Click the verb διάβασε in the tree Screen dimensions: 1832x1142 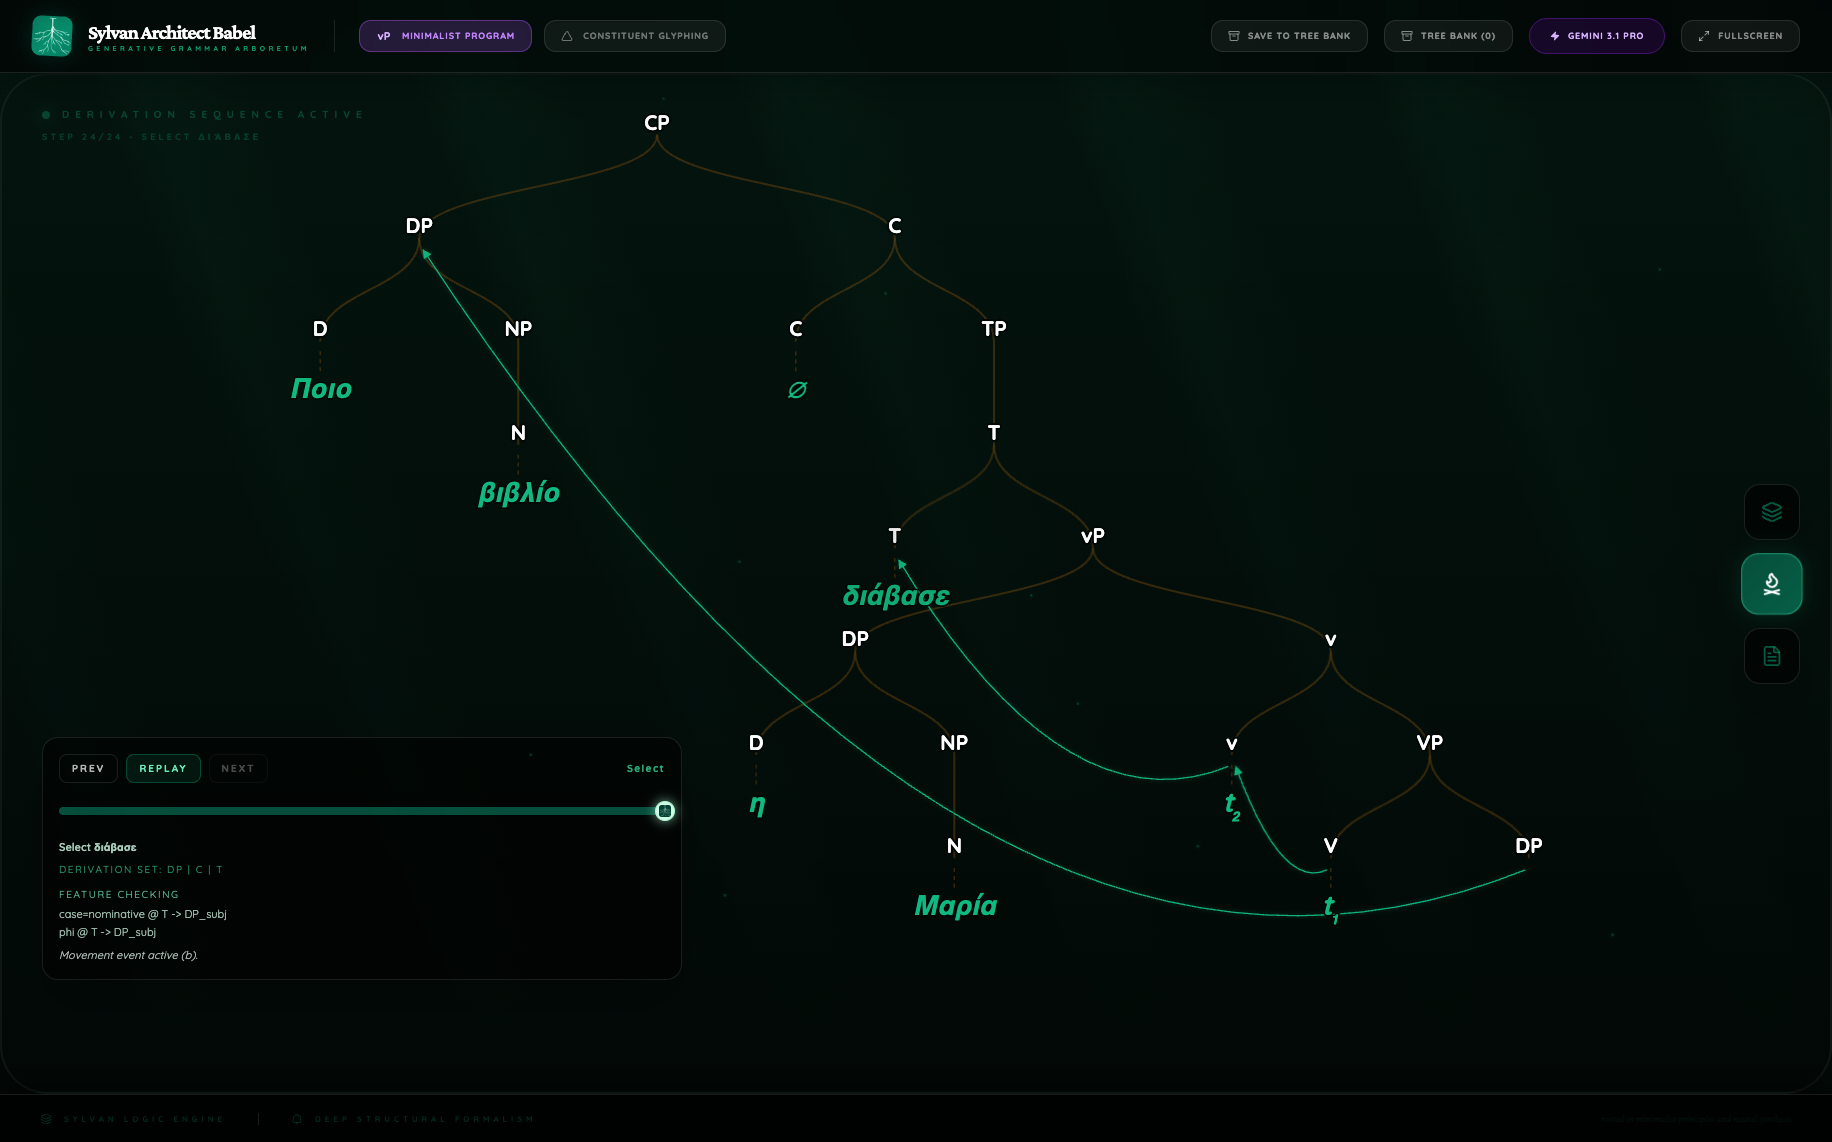click(x=896, y=596)
